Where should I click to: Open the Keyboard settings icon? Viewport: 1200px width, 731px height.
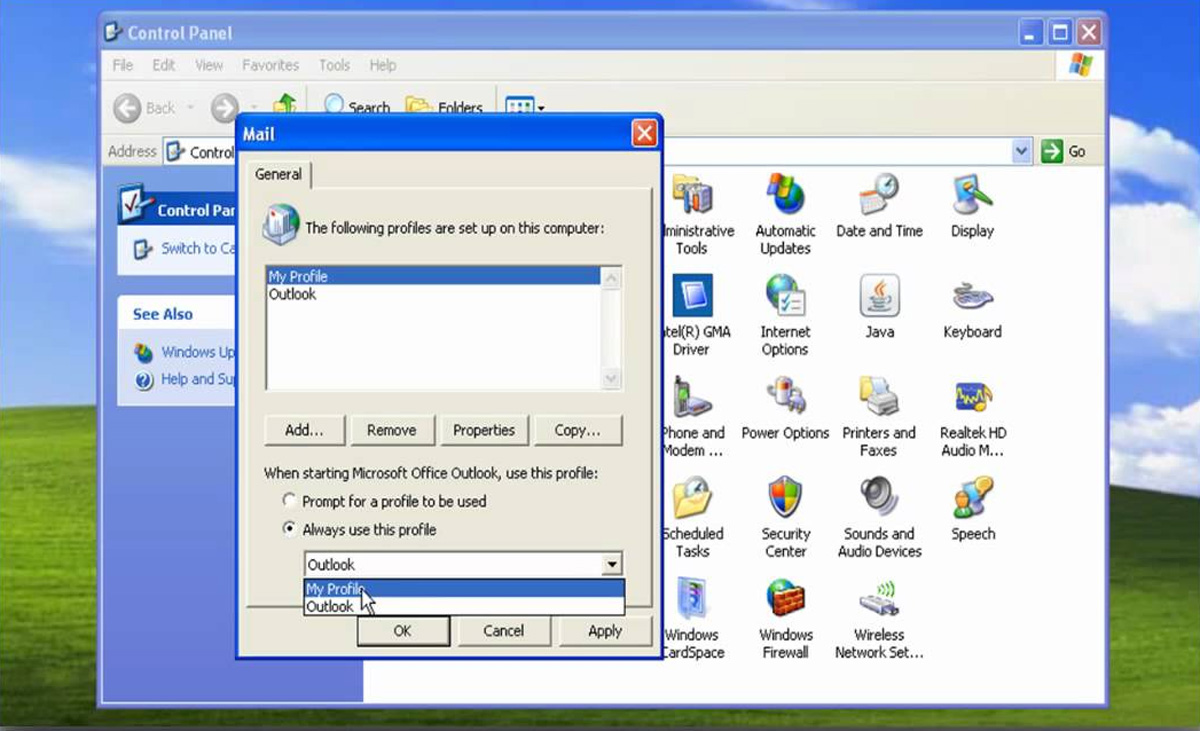click(972, 298)
